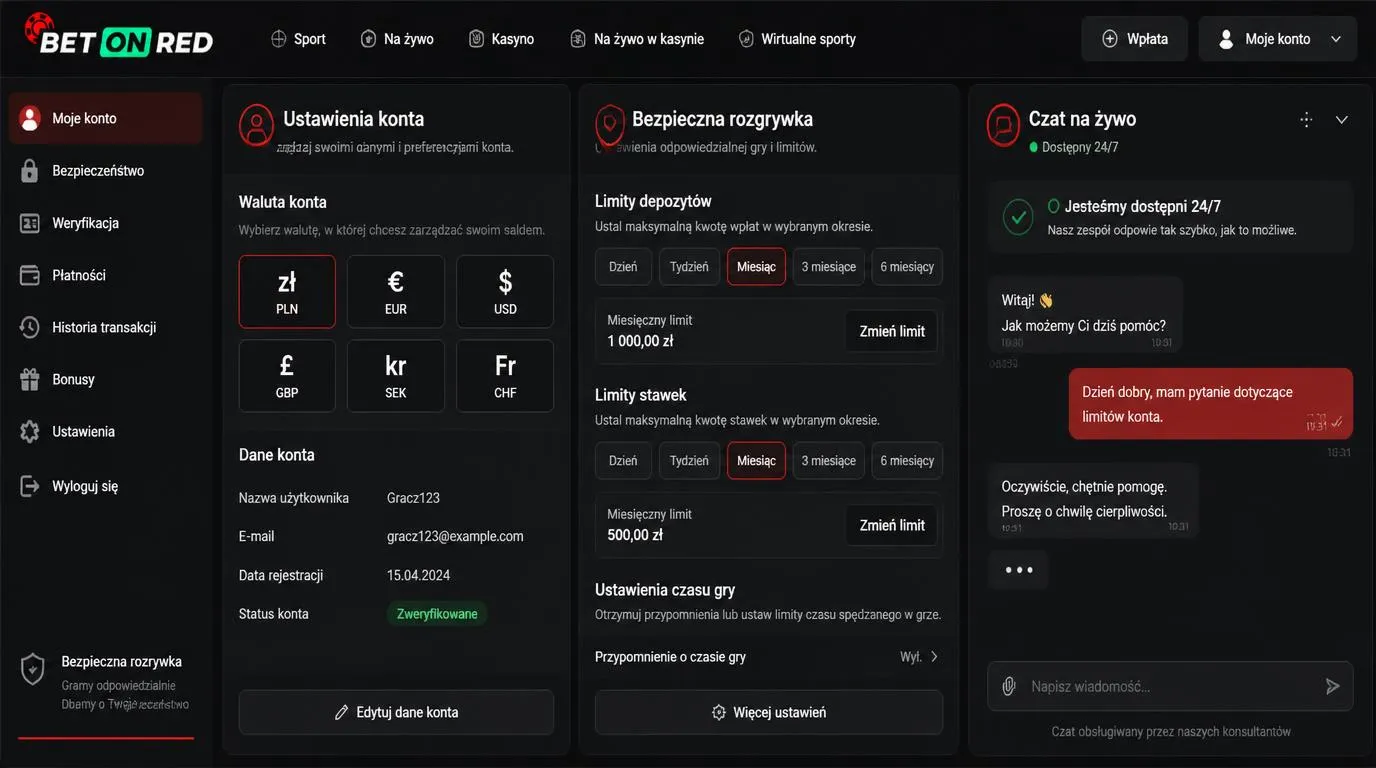Screen dimensions: 1376x768
Task: Open Historia transakcji via the clock icon
Action: point(30,327)
